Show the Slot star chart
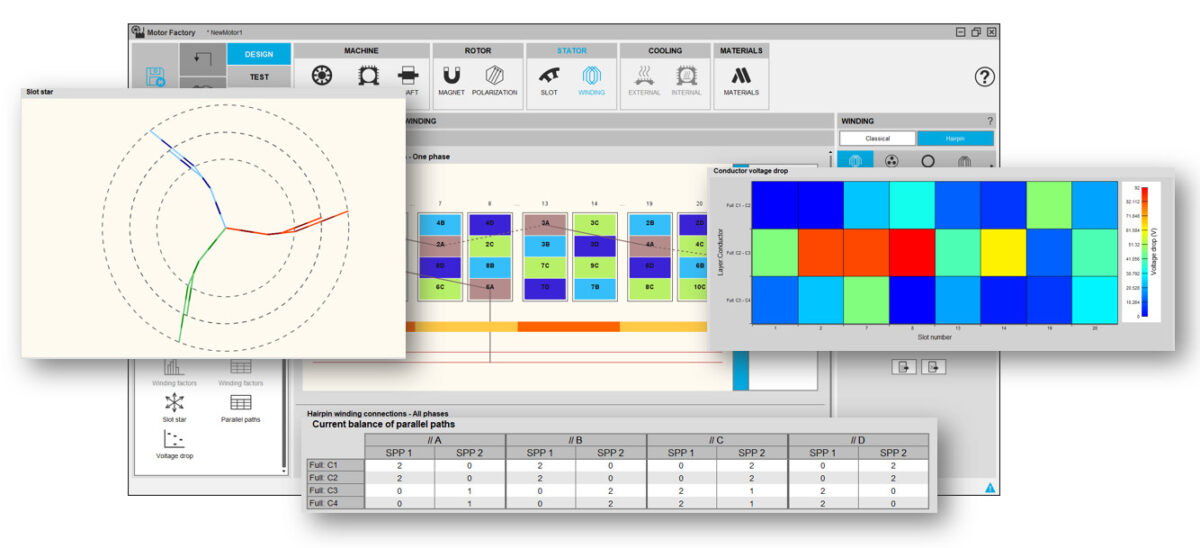This screenshot has height=548, width=1200. coord(174,407)
